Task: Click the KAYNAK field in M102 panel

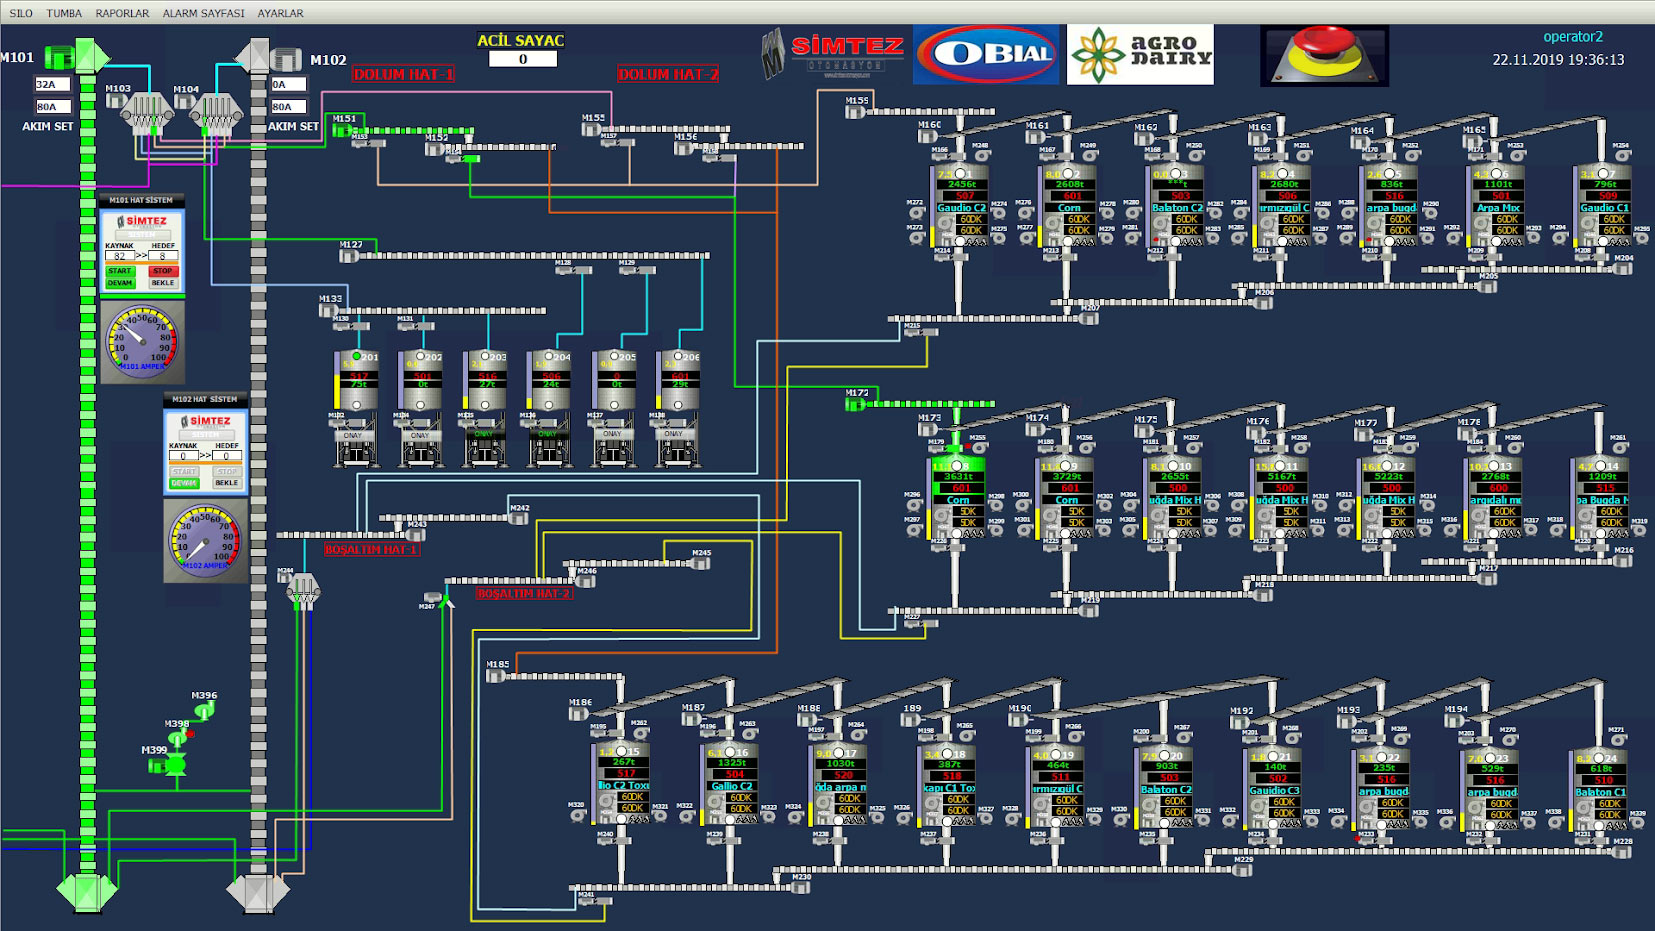Action: click(183, 456)
